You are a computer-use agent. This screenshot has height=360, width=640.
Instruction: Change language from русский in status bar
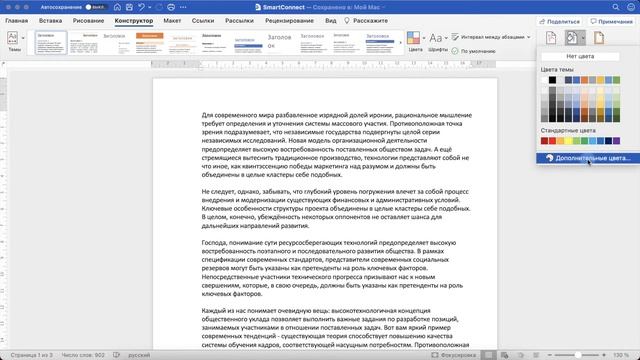[139, 355]
